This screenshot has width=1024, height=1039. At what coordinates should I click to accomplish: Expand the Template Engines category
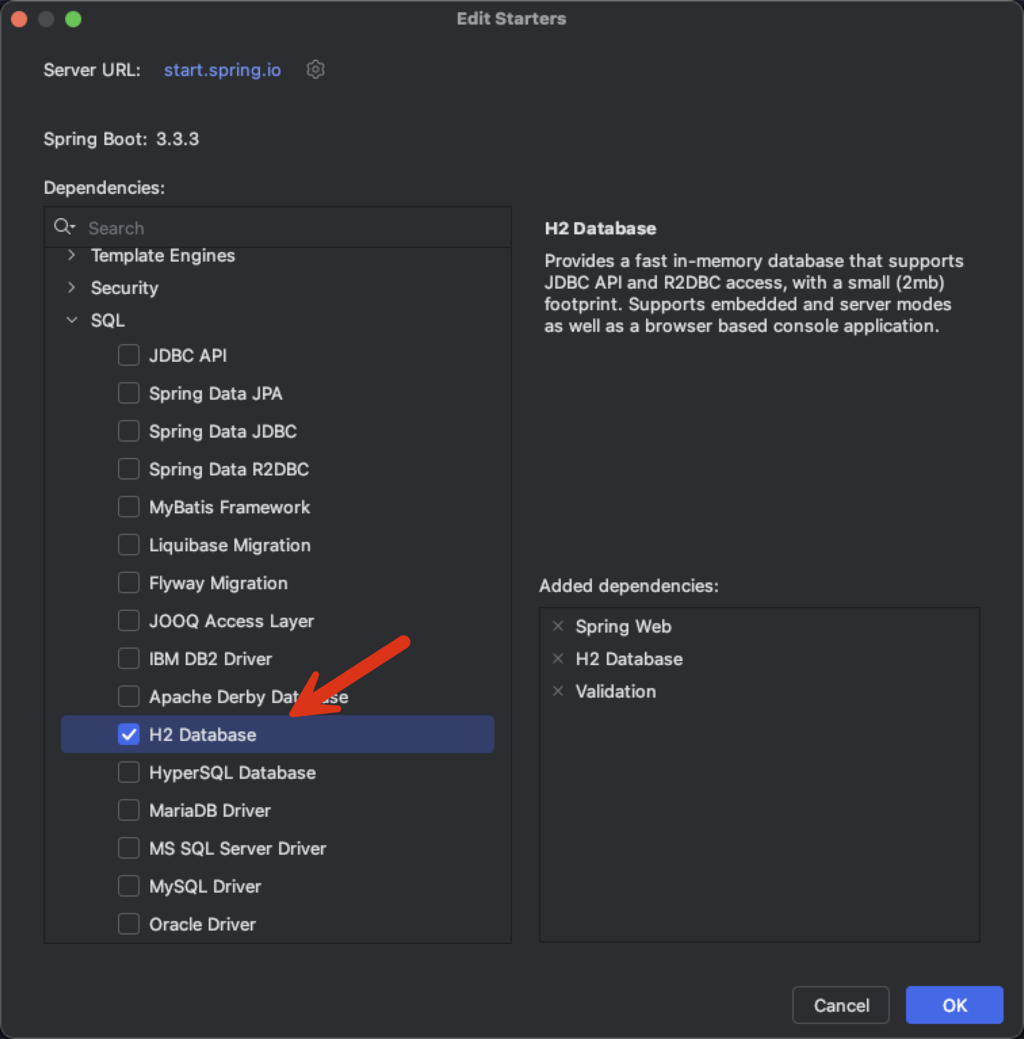click(x=71, y=256)
